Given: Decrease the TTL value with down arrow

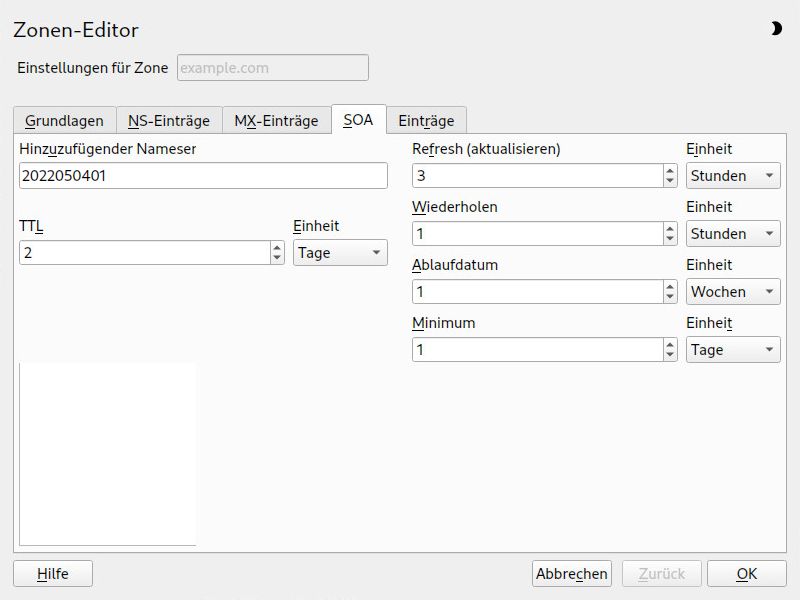Looking at the screenshot, I should pyautogui.click(x=277, y=258).
